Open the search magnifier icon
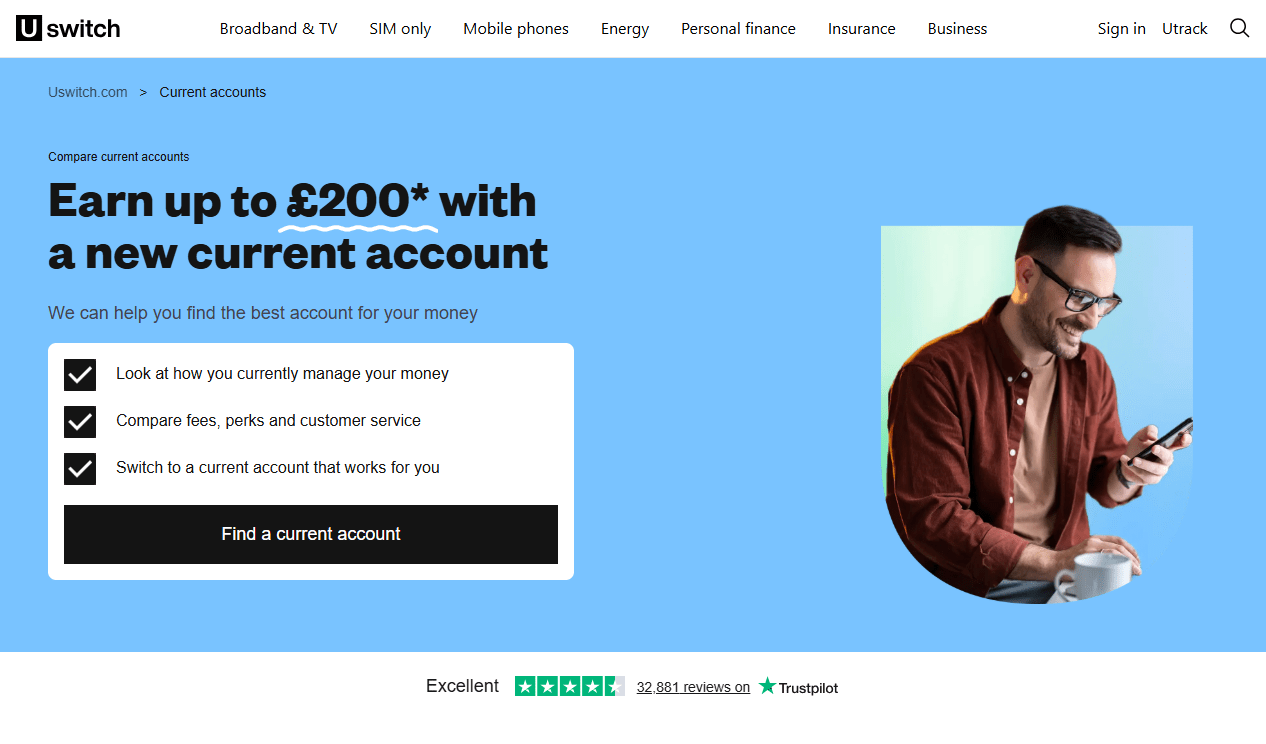 [1239, 28]
